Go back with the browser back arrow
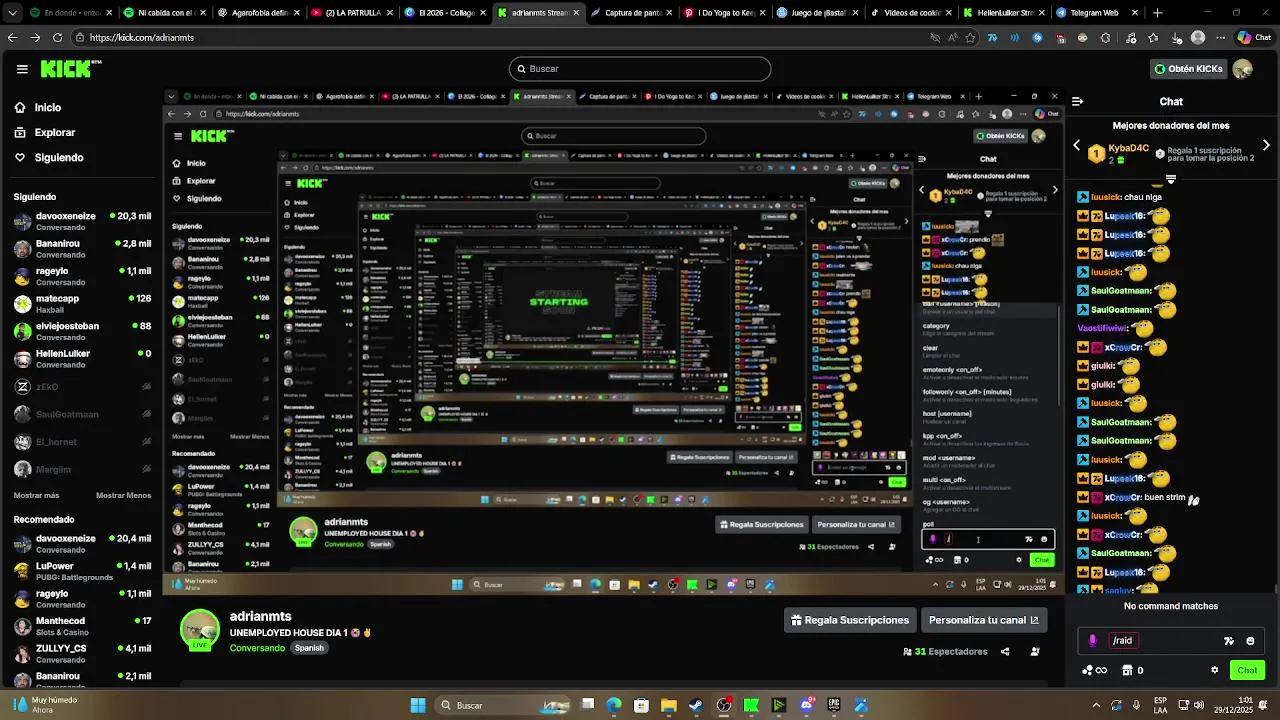 tap(13, 37)
